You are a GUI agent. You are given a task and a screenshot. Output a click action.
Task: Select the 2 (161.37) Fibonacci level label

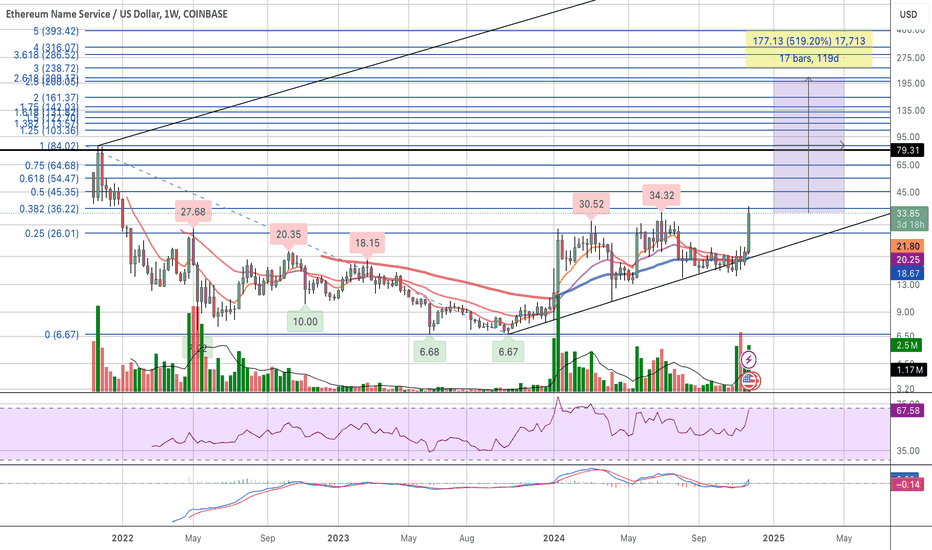click(56, 98)
